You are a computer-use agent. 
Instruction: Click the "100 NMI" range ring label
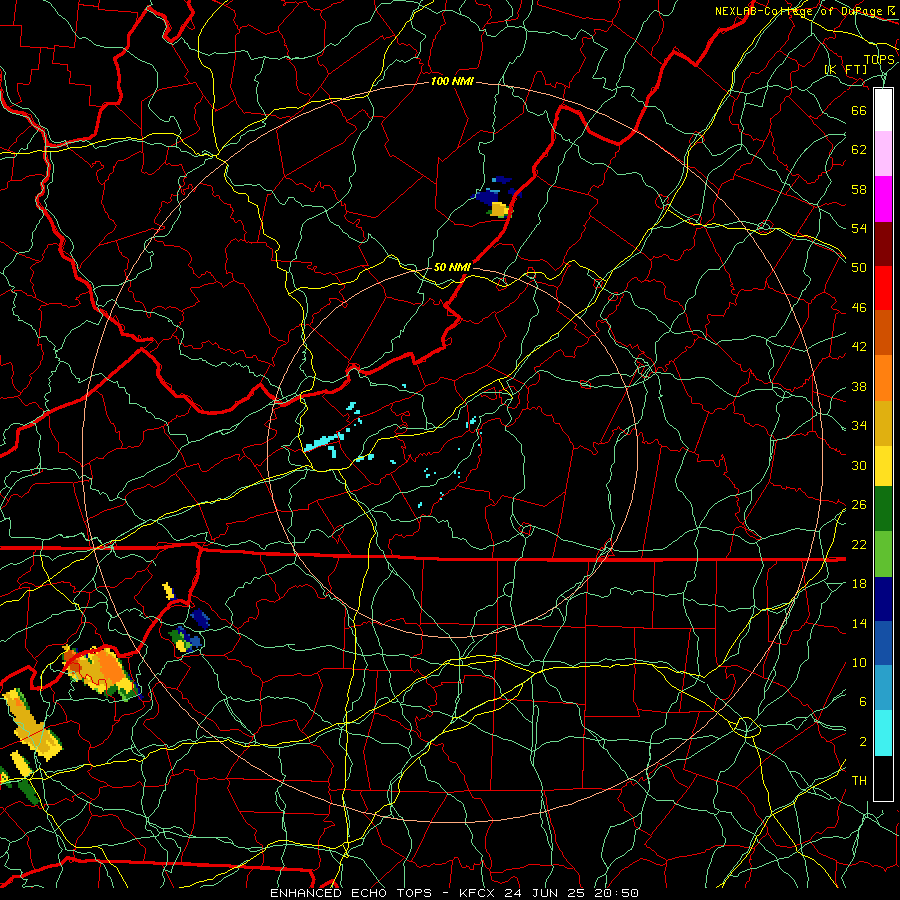(x=452, y=82)
